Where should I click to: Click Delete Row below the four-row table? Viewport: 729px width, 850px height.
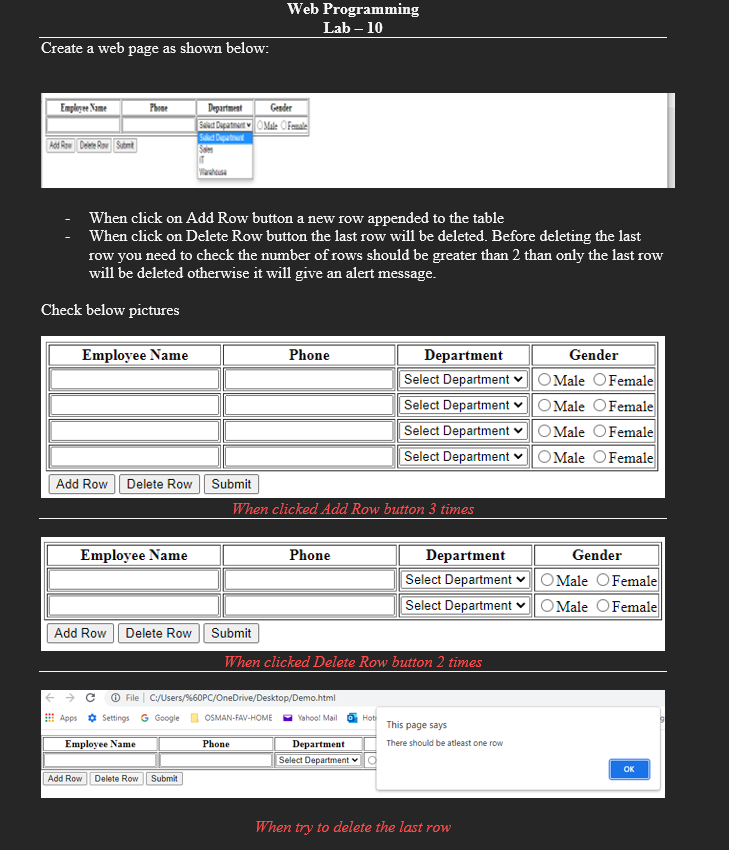tap(159, 484)
